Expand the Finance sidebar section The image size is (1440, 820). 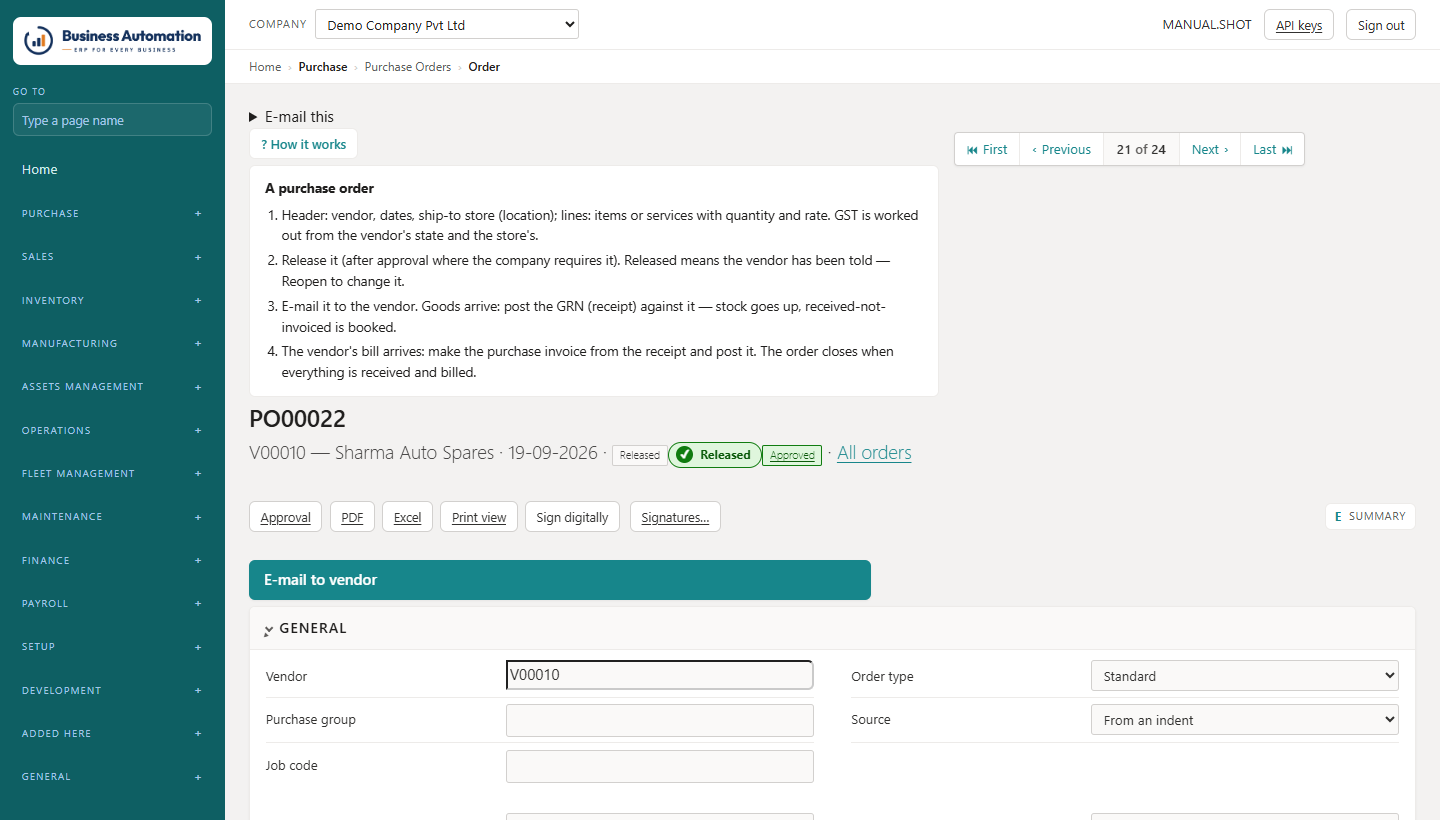(x=112, y=560)
